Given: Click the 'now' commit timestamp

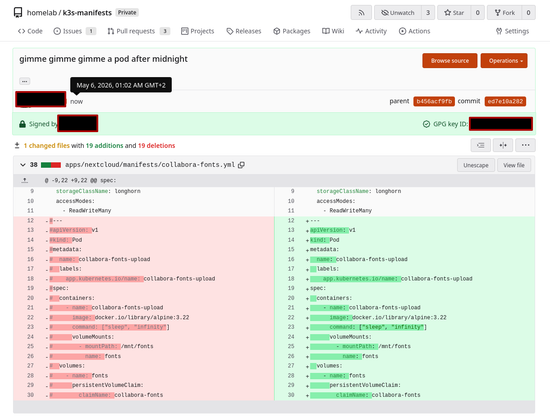Looking at the screenshot, I should click(76, 101).
